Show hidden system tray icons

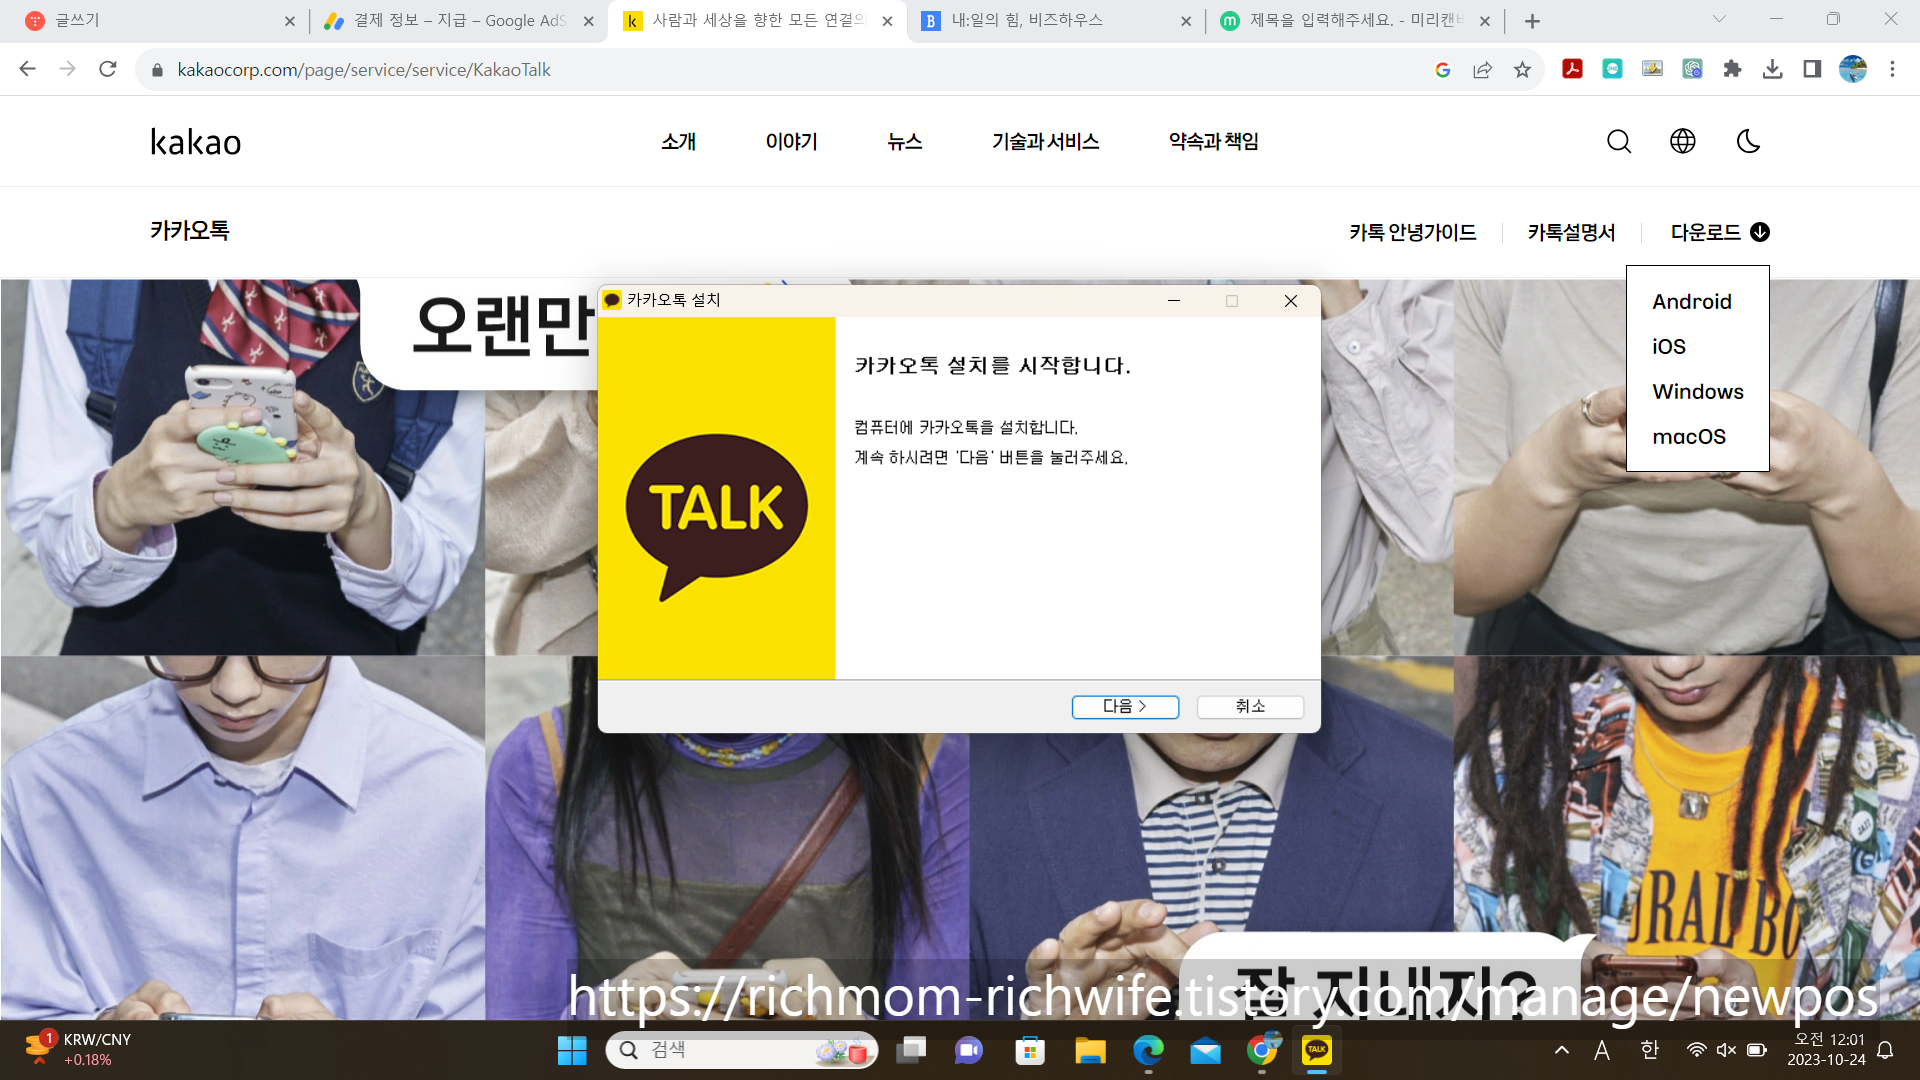tap(1562, 1050)
